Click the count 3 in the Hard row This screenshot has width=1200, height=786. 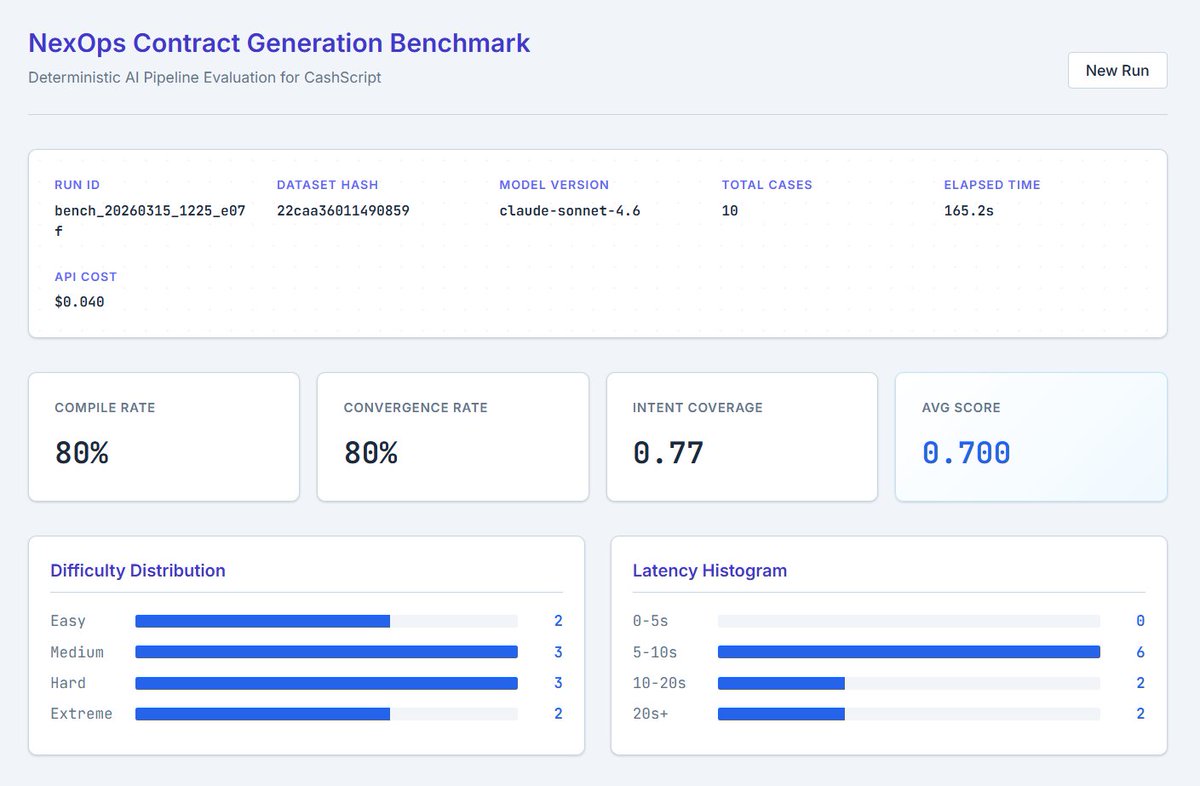[x=558, y=683]
